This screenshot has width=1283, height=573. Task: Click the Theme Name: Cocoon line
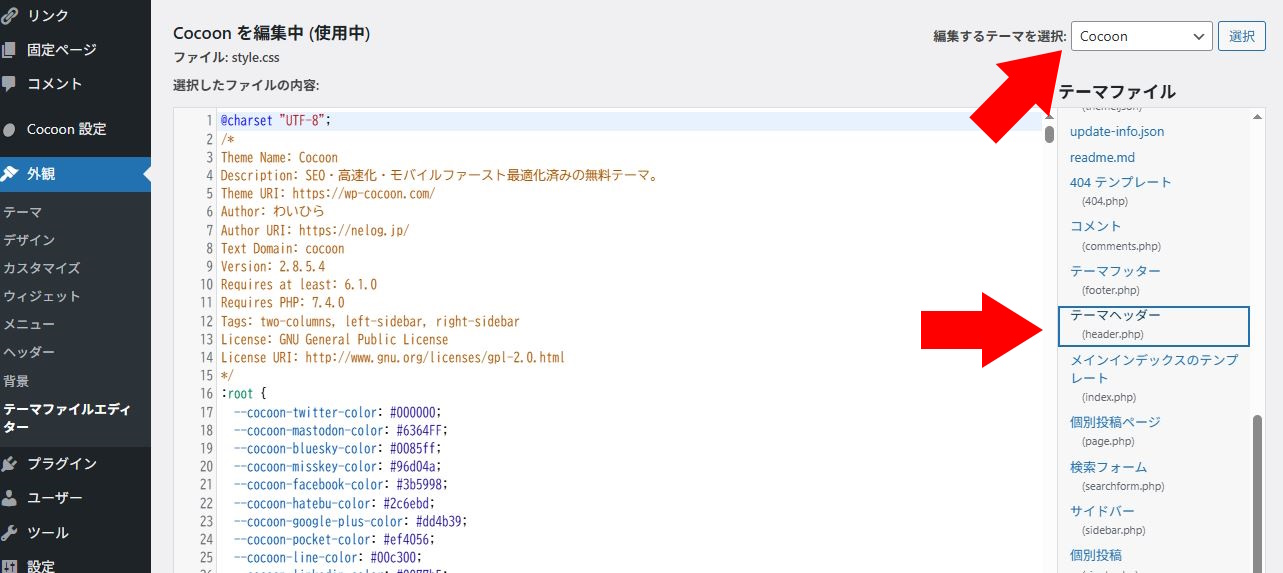279,157
